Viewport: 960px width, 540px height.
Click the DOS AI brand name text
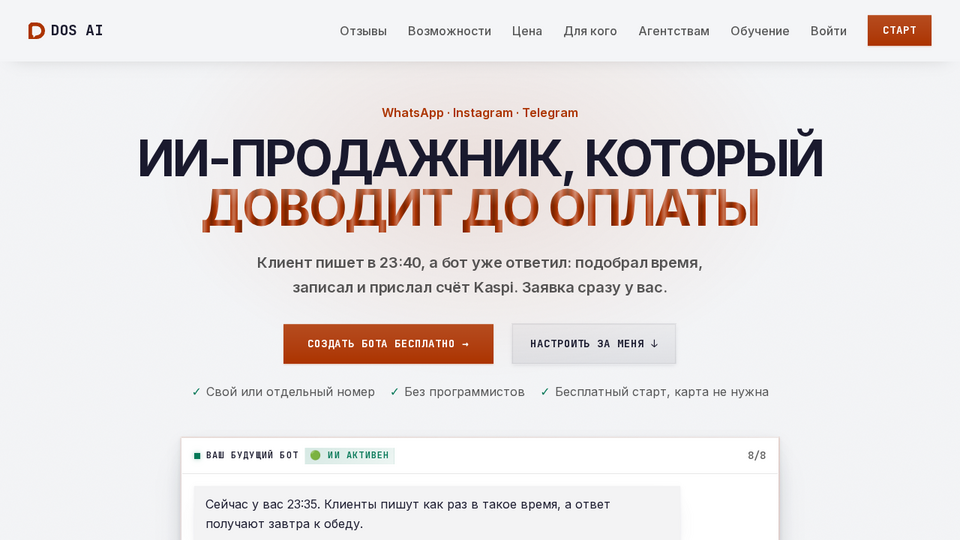tap(77, 31)
